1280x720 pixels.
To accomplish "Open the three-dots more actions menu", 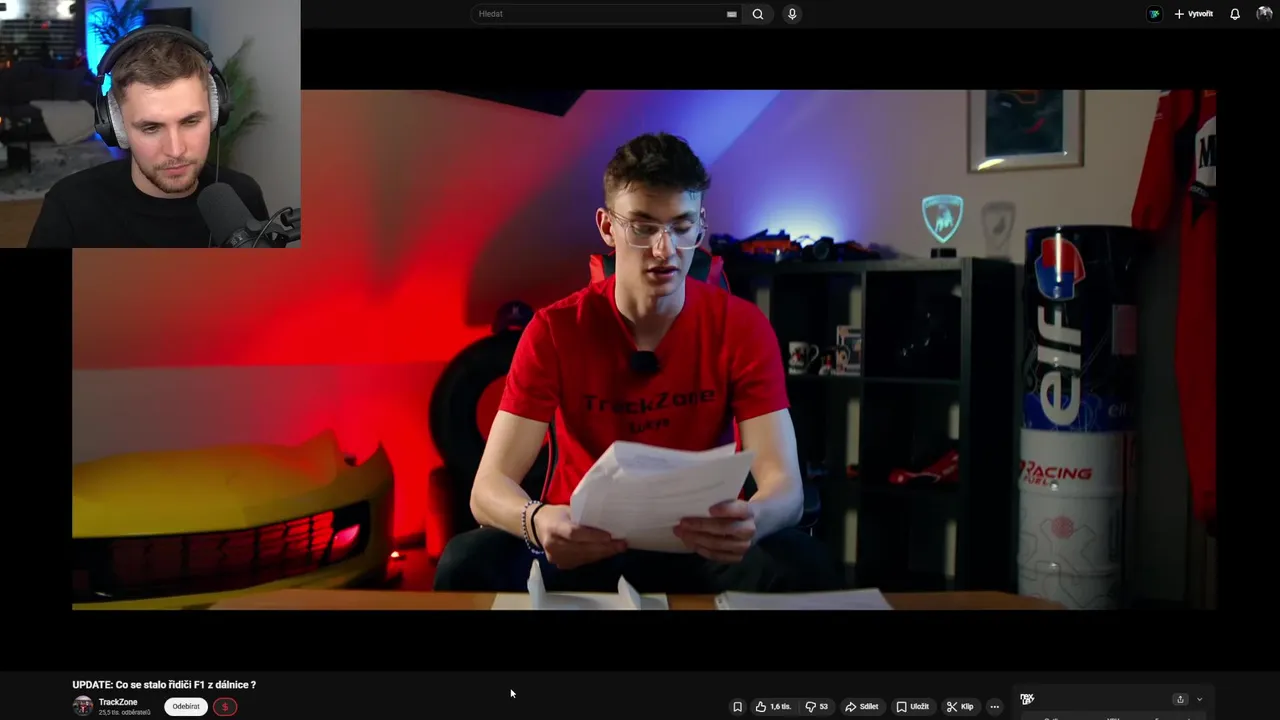I will coord(994,706).
